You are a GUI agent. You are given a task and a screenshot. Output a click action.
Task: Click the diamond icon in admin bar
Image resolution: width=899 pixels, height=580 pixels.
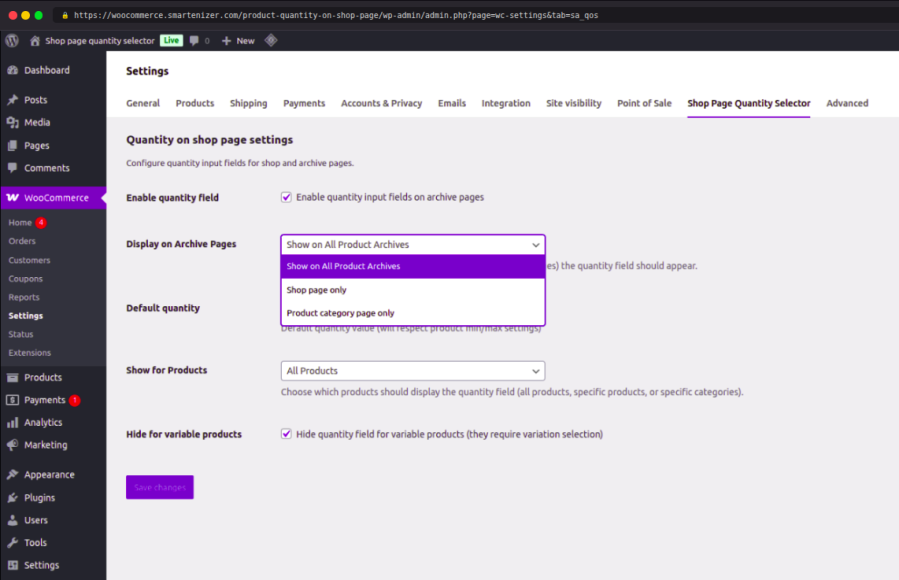click(x=271, y=40)
